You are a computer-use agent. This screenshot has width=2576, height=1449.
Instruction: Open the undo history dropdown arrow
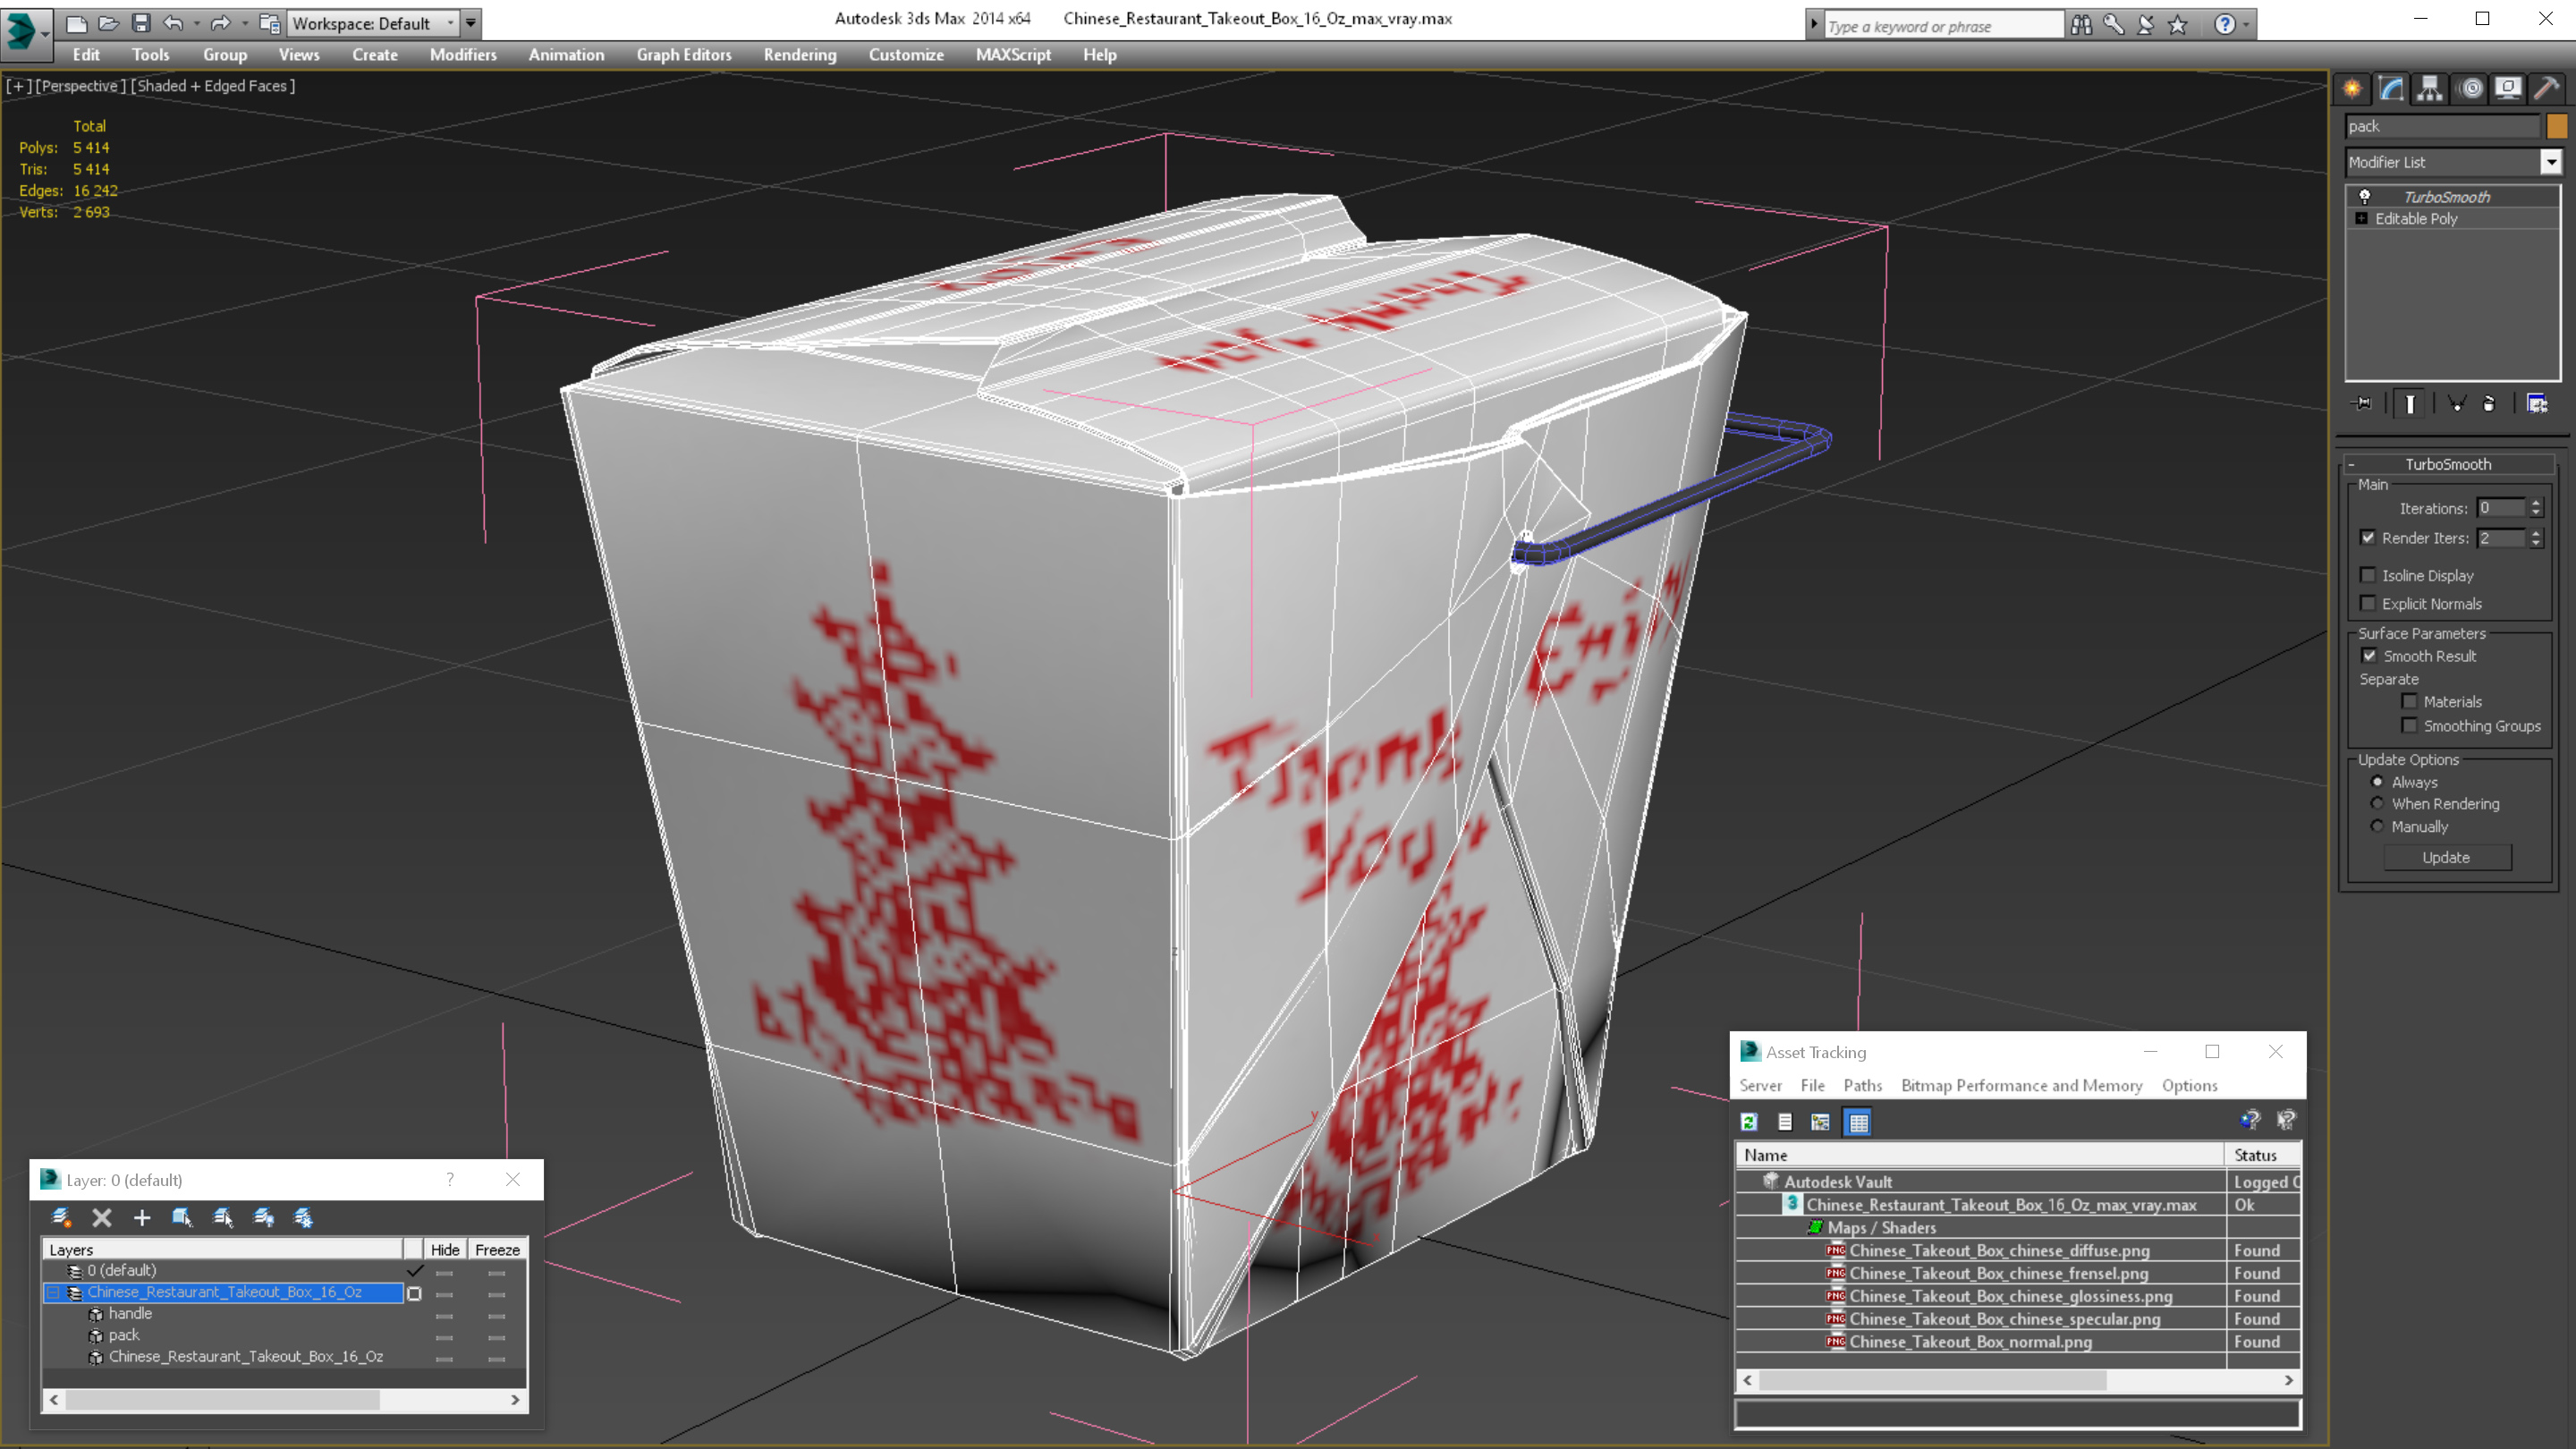pos(196,23)
